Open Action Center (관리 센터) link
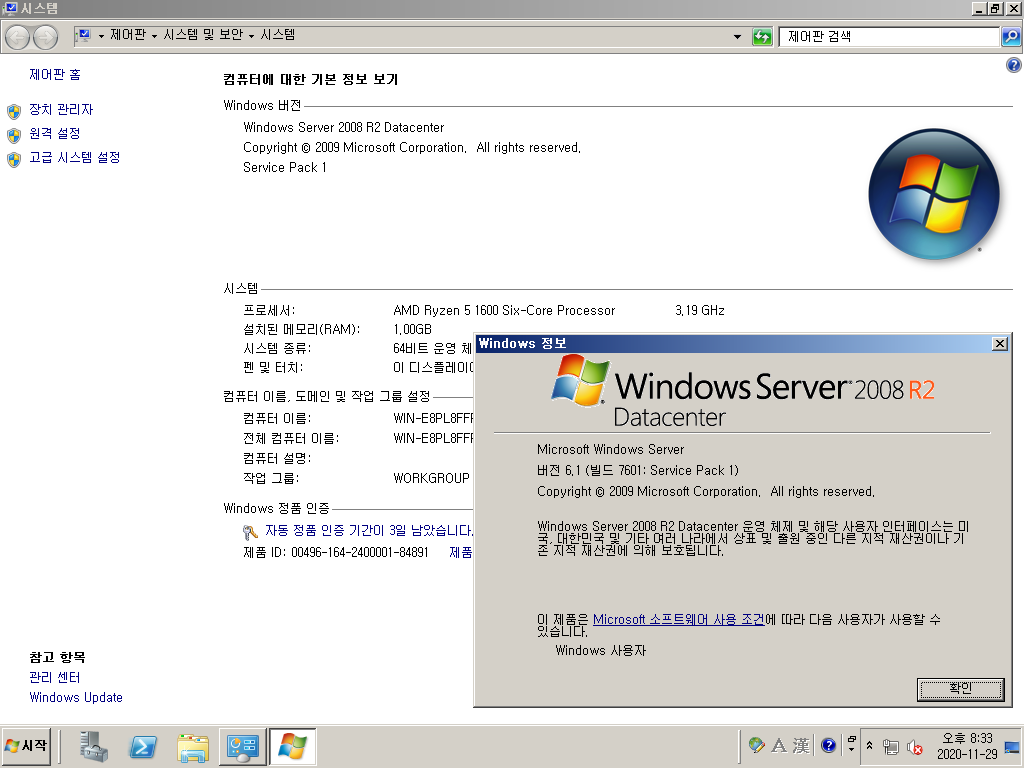 click(55, 677)
